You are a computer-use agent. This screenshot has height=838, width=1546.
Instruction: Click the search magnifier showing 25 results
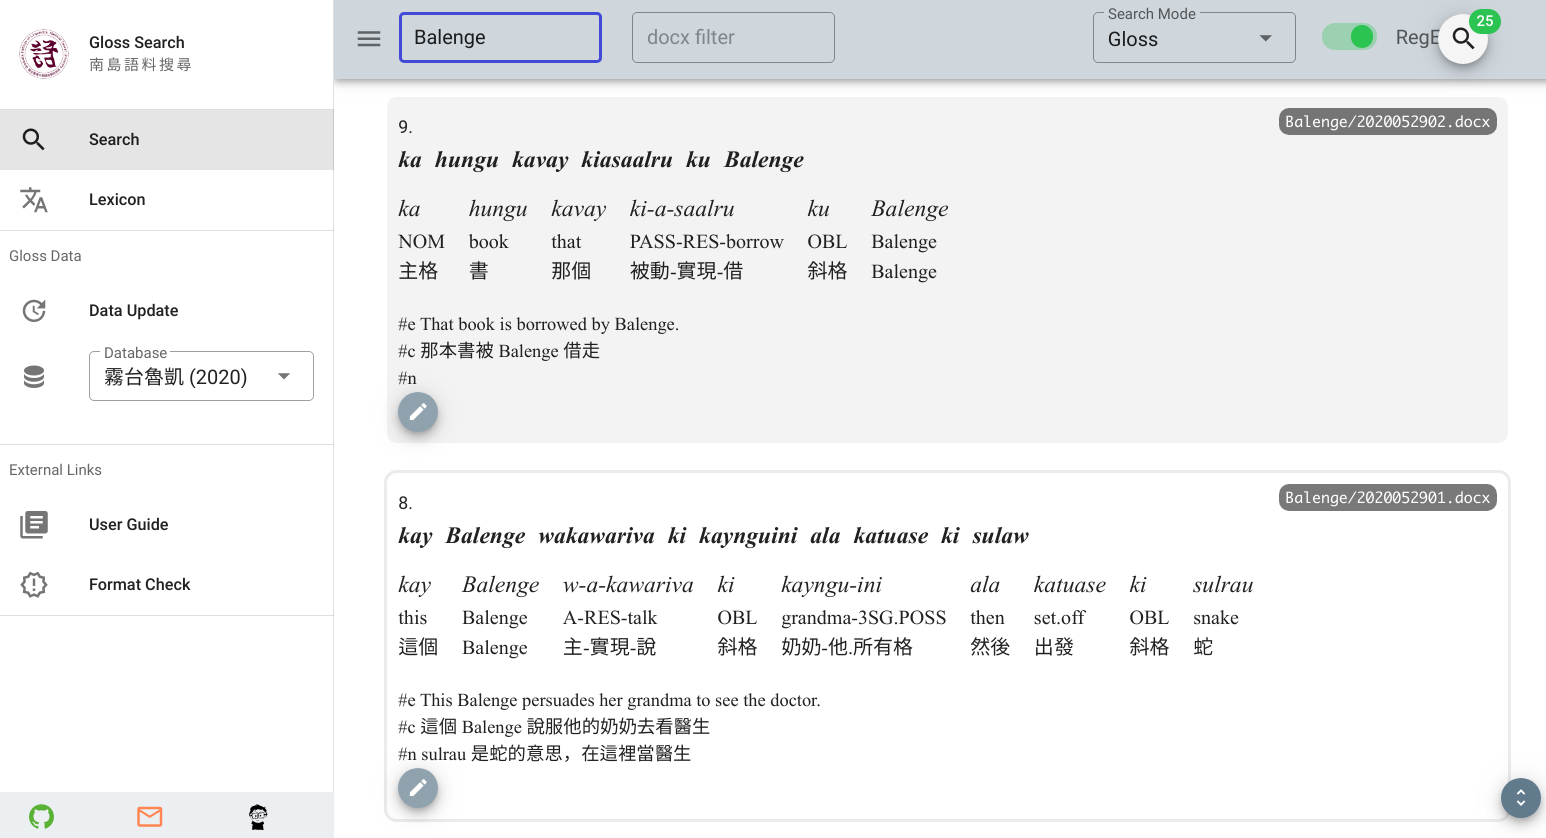[x=1463, y=39]
